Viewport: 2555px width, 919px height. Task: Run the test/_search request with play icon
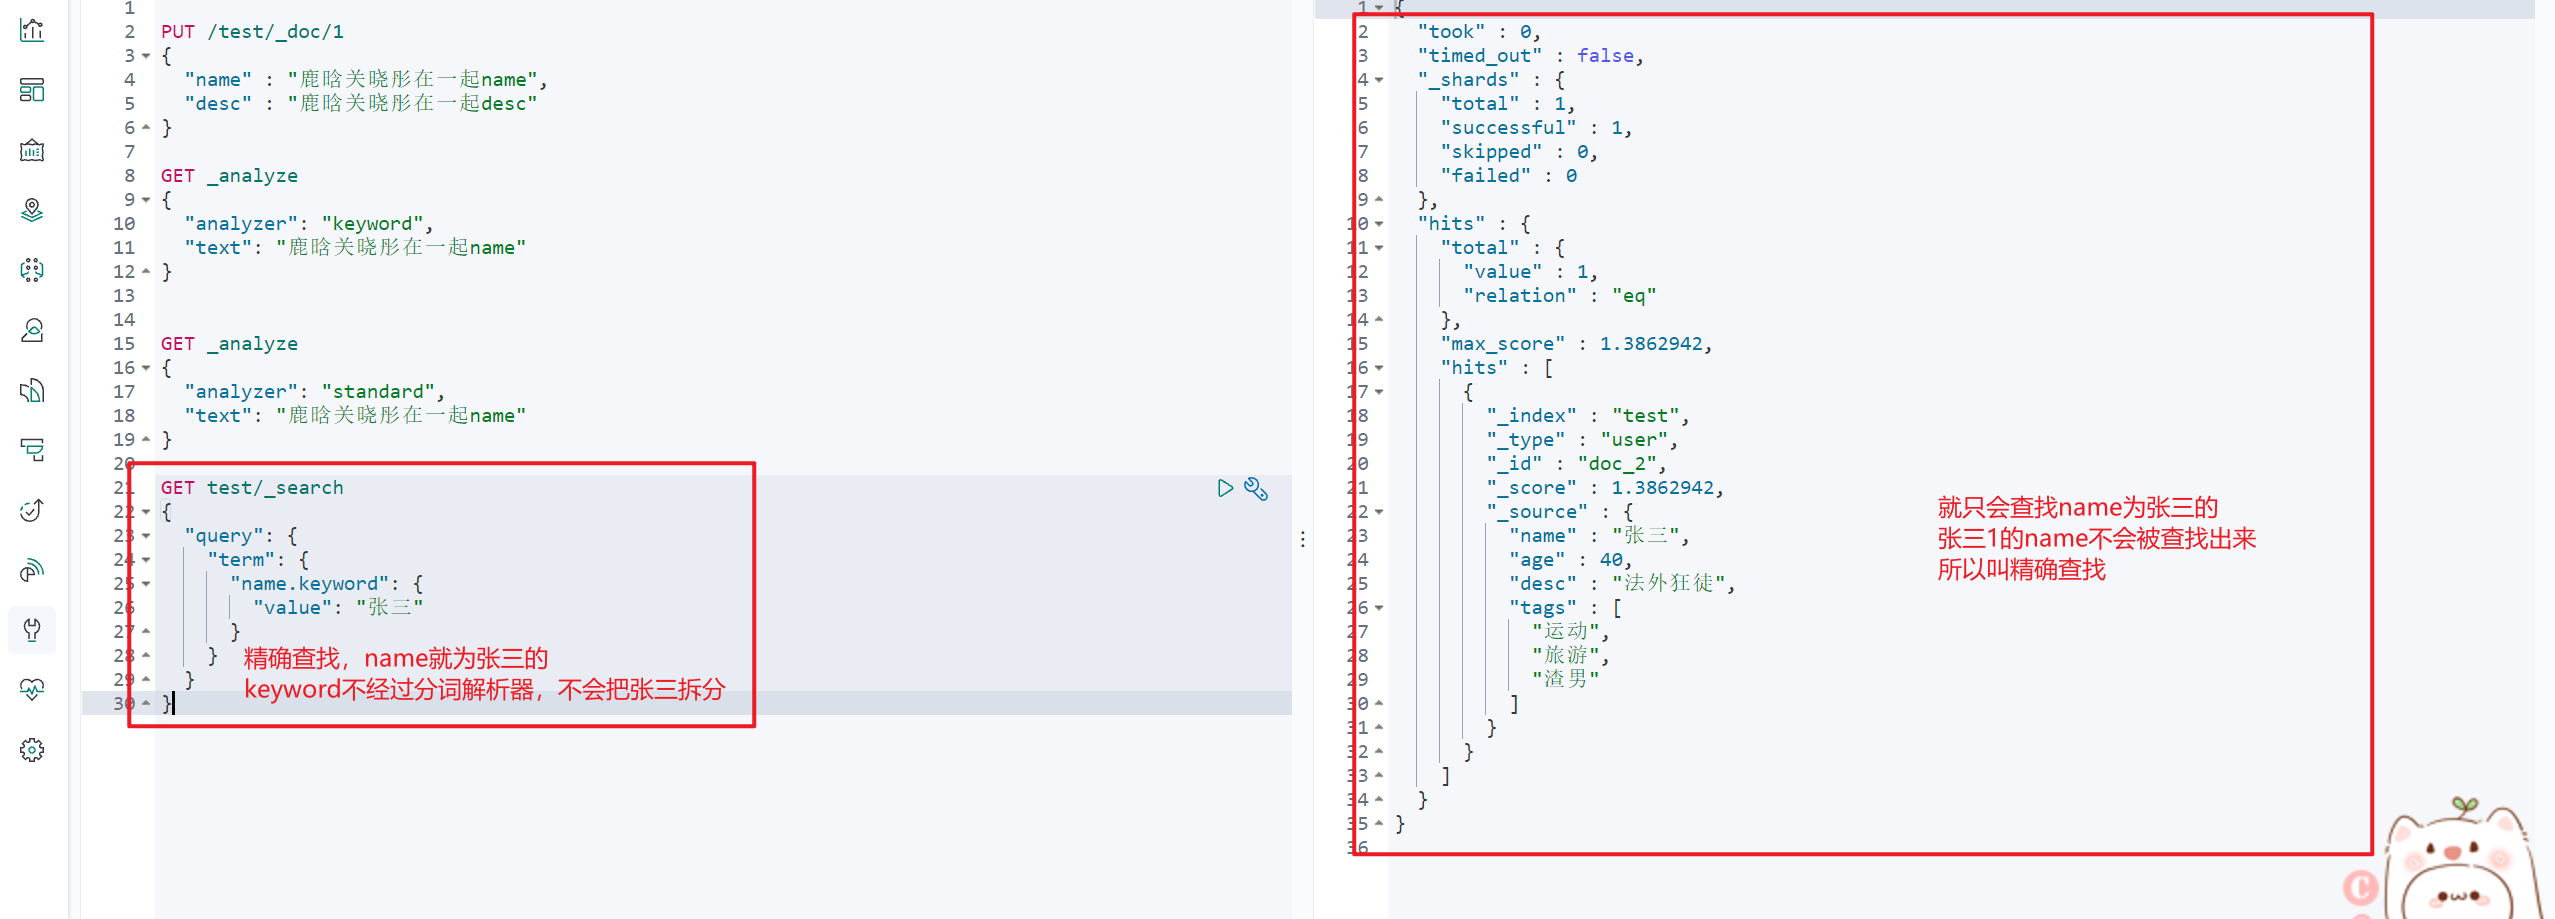click(1225, 488)
